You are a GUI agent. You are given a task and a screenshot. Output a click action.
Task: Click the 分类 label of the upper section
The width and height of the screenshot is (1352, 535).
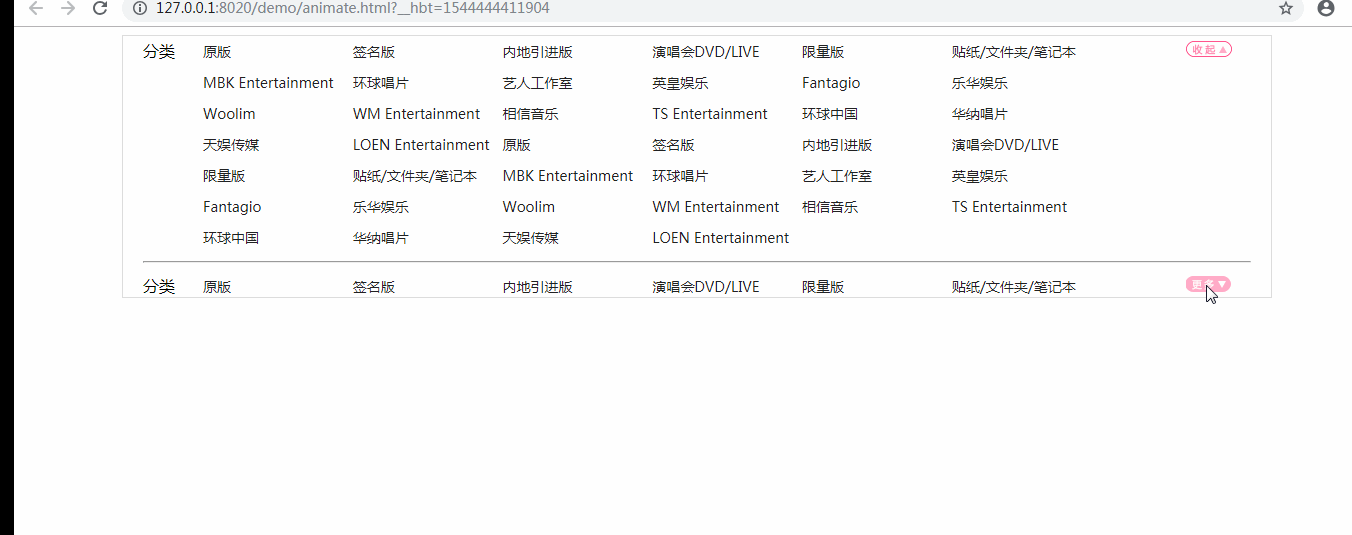[159, 52]
